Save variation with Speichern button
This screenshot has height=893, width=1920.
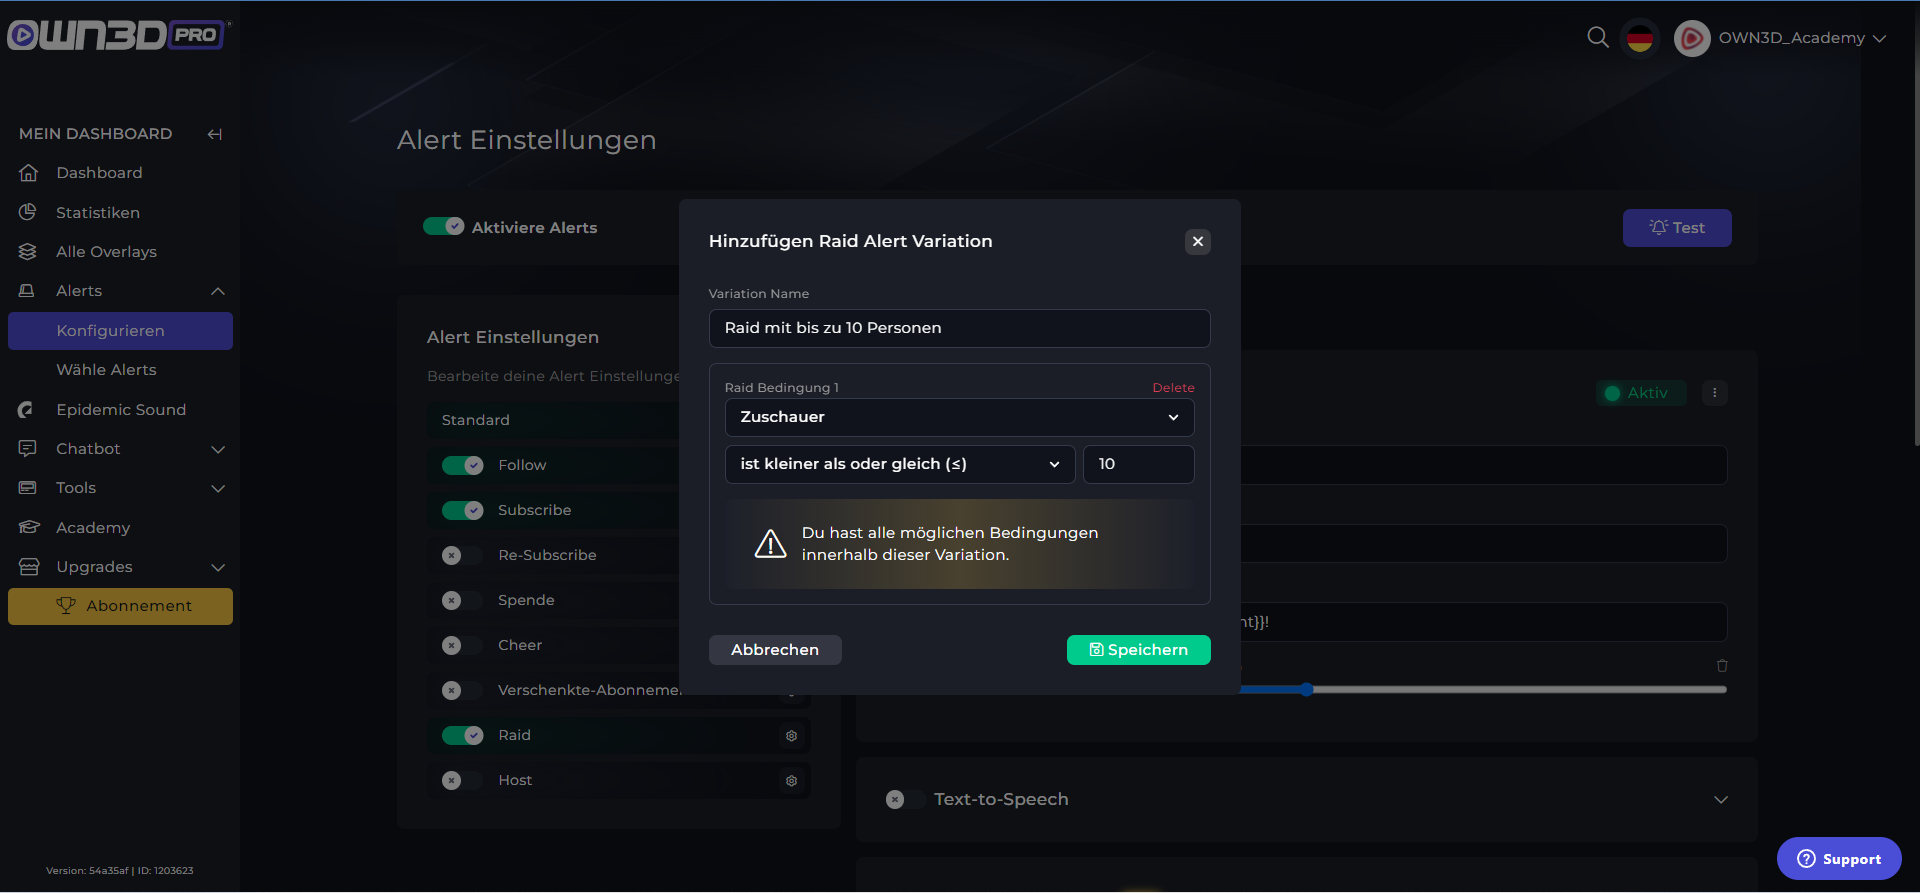click(x=1138, y=650)
